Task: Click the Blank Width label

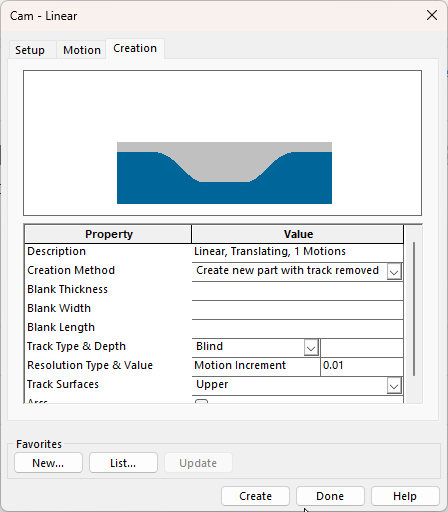Action: 59,308
